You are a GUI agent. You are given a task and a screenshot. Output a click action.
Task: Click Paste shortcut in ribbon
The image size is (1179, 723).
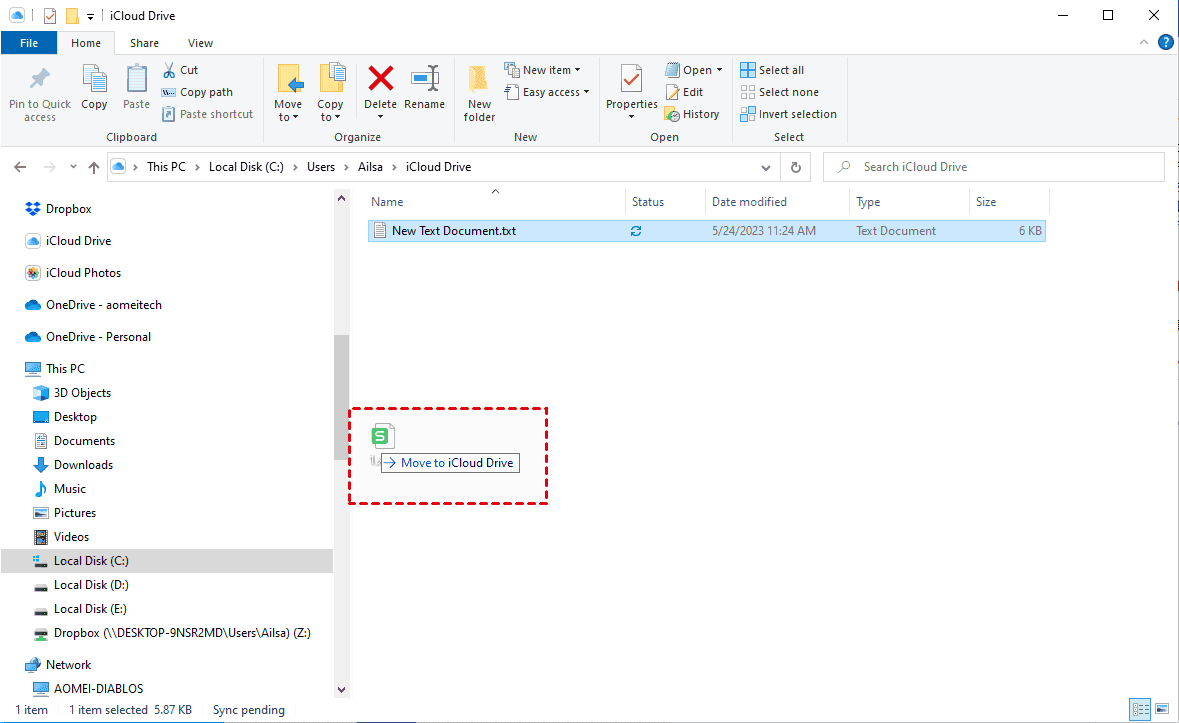pos(208,114)
